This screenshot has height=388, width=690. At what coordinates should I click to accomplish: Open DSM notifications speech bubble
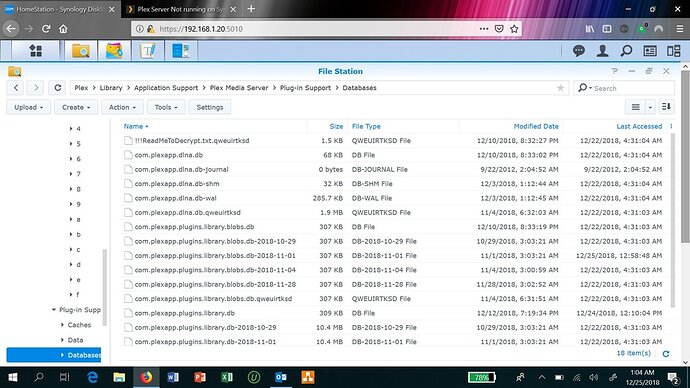click(579, 51)
